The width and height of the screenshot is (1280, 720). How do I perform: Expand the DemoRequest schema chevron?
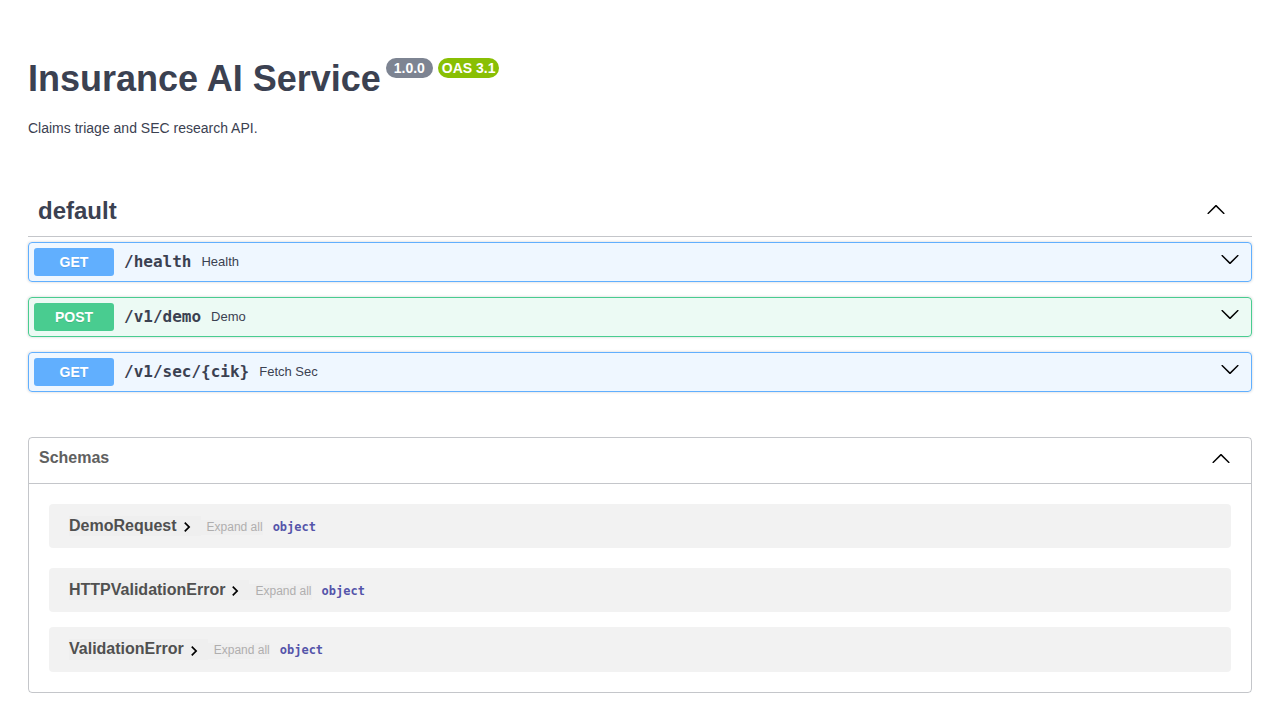pos(187,527)
